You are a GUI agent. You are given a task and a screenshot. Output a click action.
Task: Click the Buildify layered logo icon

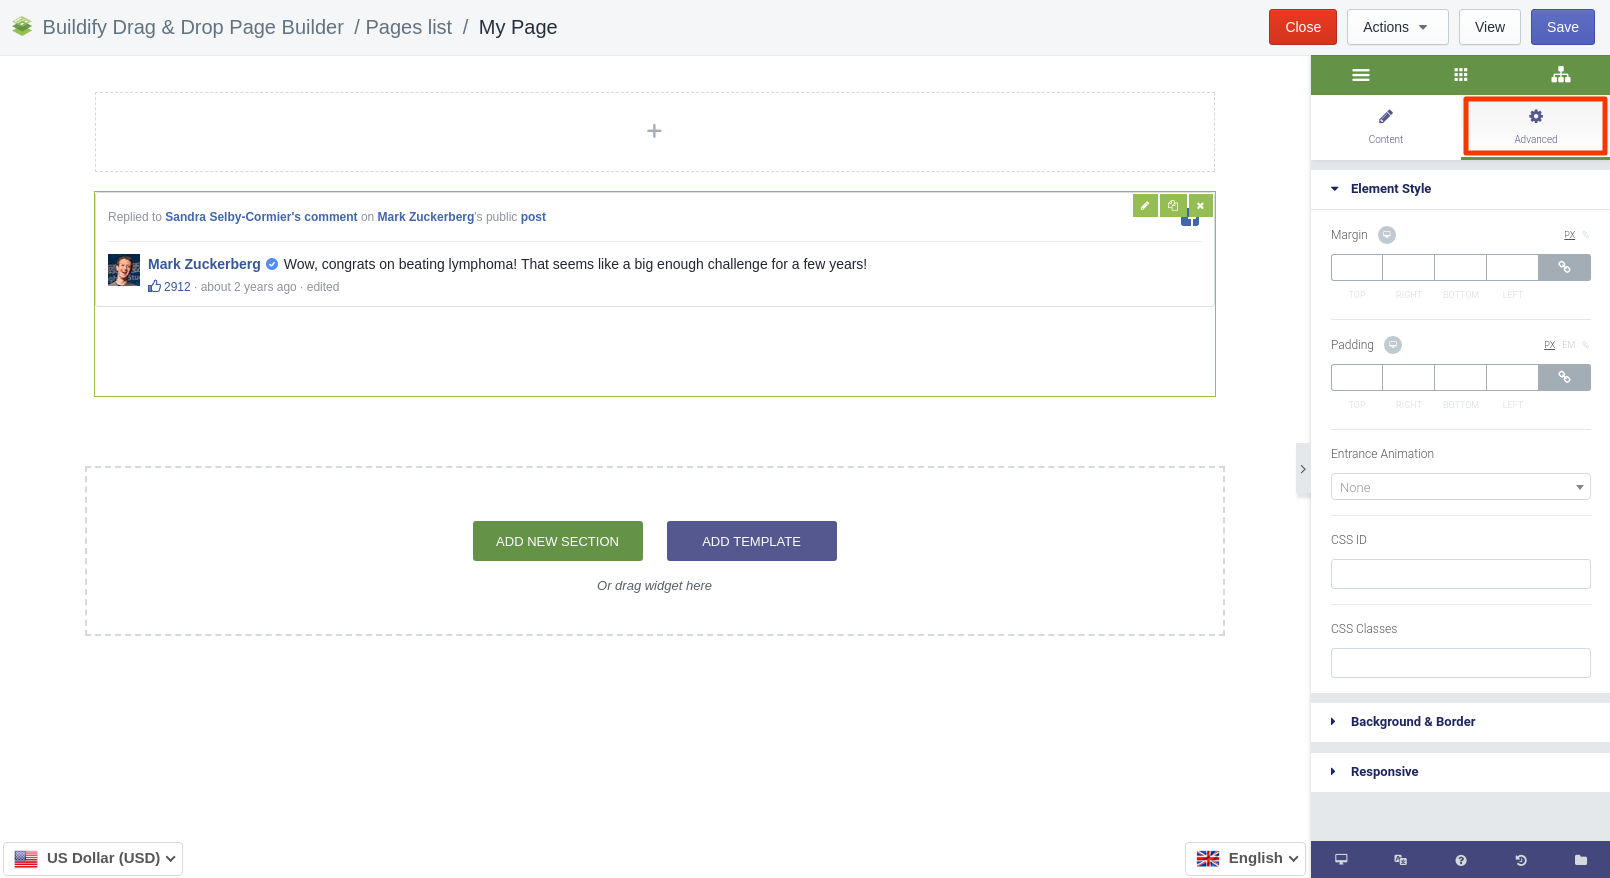[x=22, y=27]
